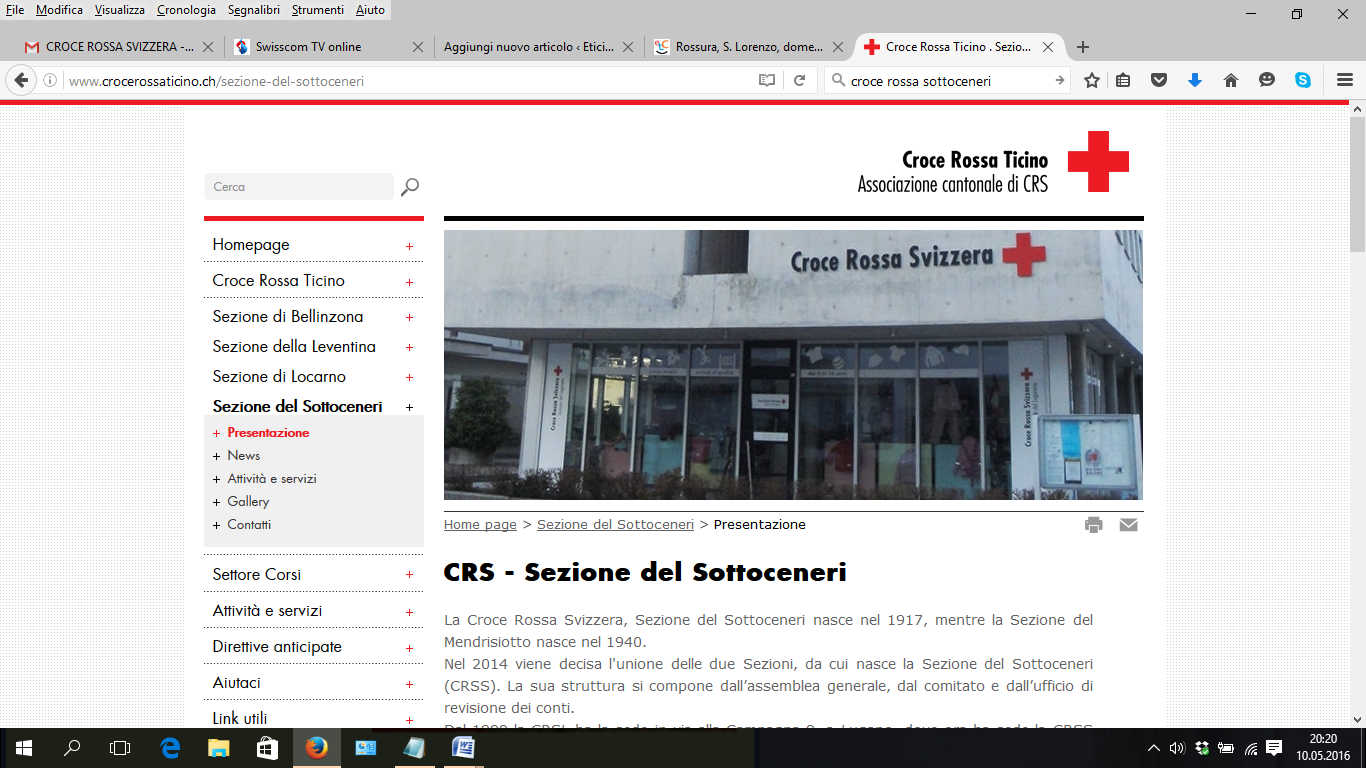Click the Croce Rossa Svizzera building photo

click(x=793, y=365)
